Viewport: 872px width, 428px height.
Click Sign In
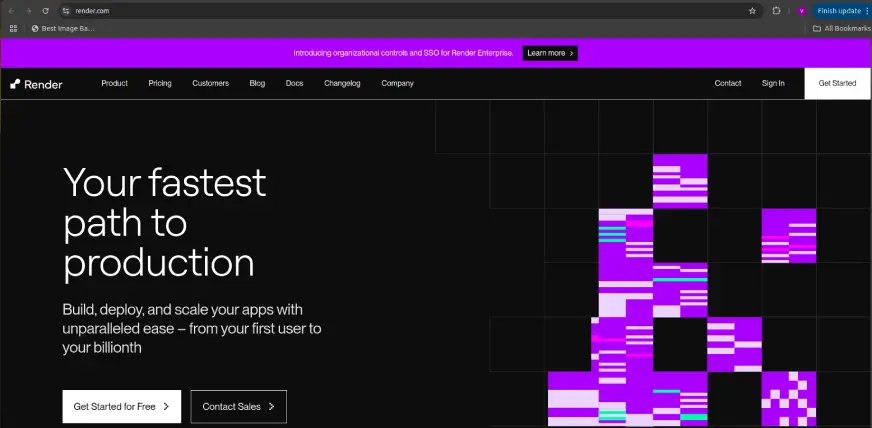tap(774, 83)
